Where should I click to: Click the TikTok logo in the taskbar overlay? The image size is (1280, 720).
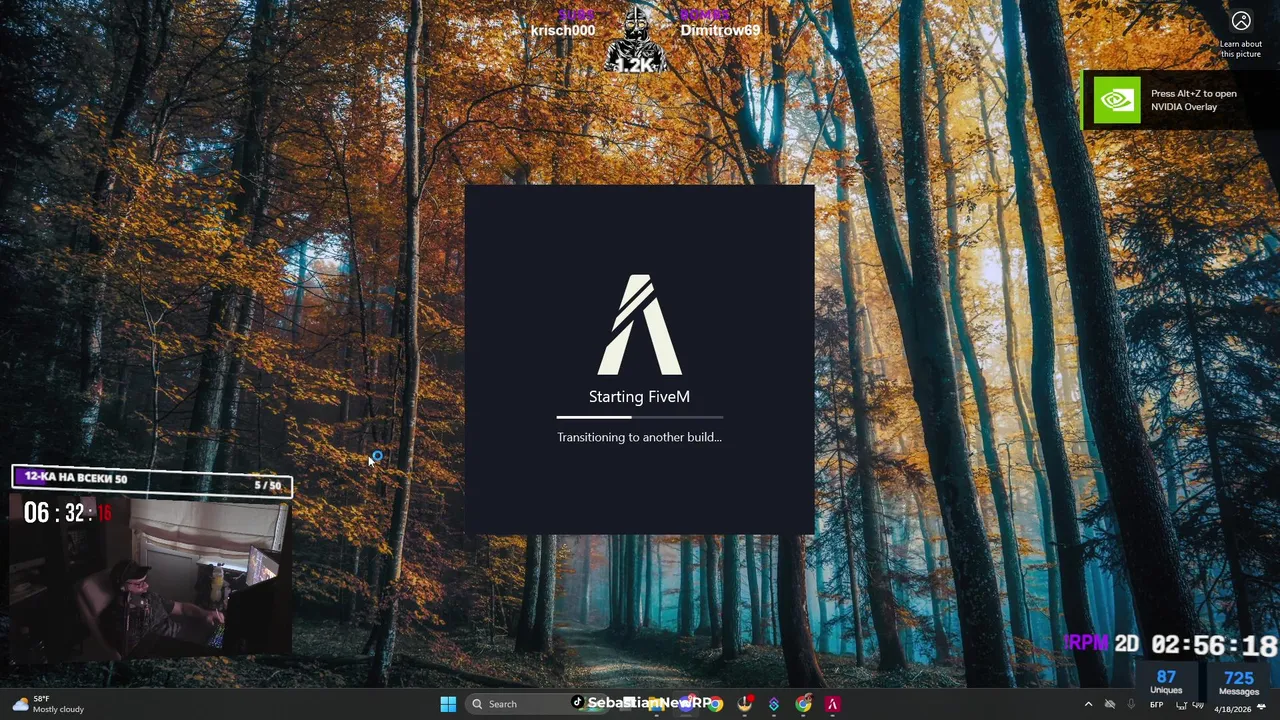(577, 702)
